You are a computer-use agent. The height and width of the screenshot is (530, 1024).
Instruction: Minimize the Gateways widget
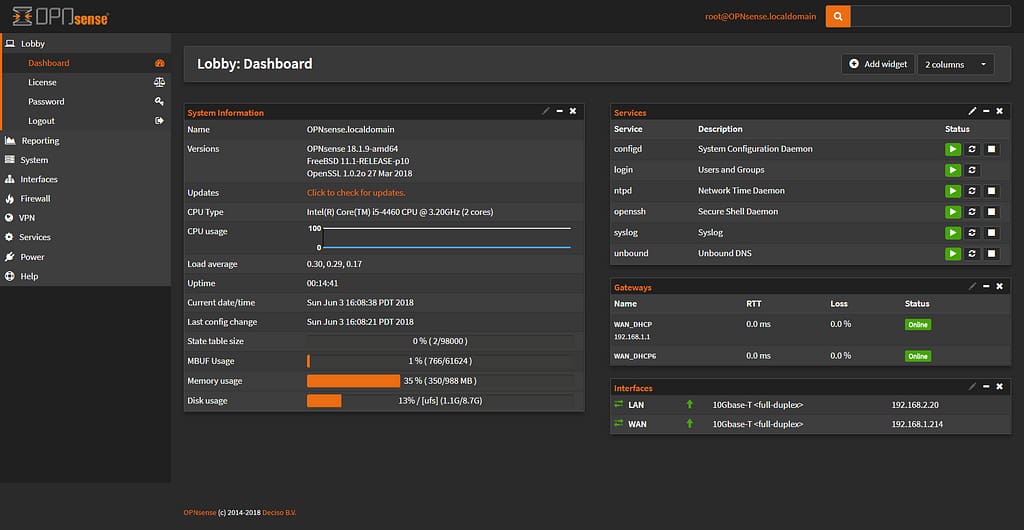click(986, 286)
